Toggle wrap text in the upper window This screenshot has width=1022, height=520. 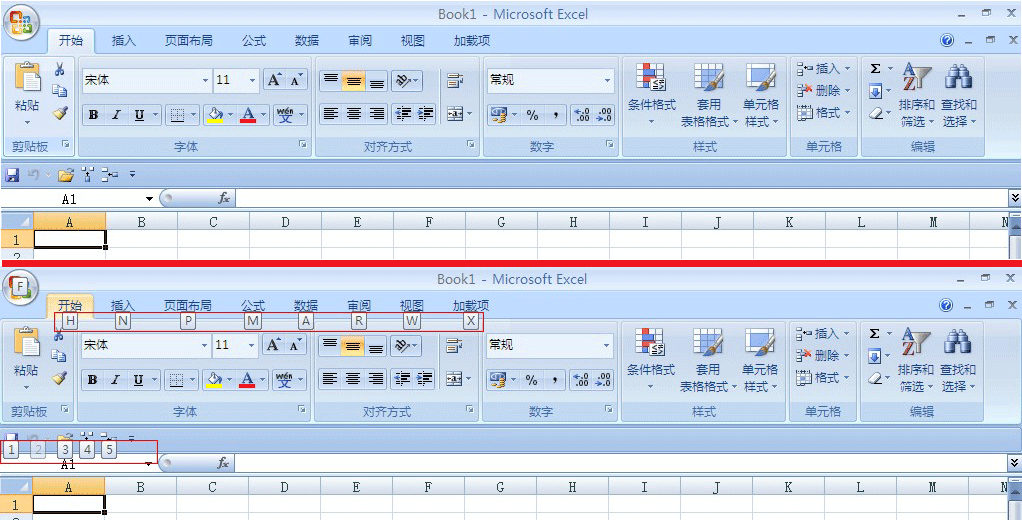[454, 81]
